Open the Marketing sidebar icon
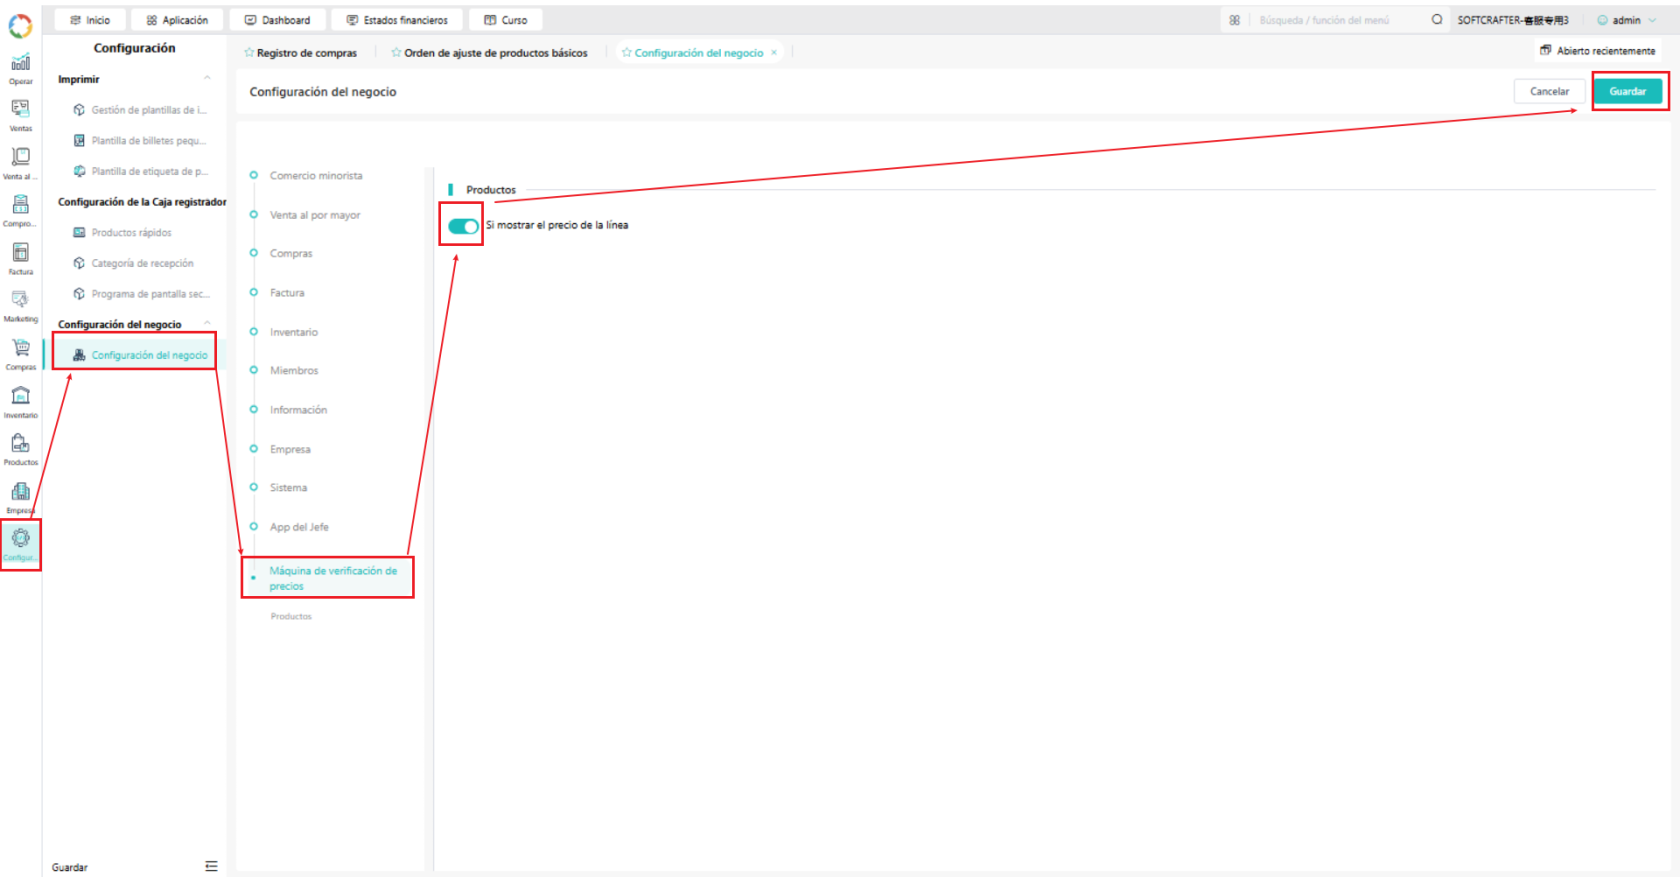 pyautogui.click(x=20, y=306)
